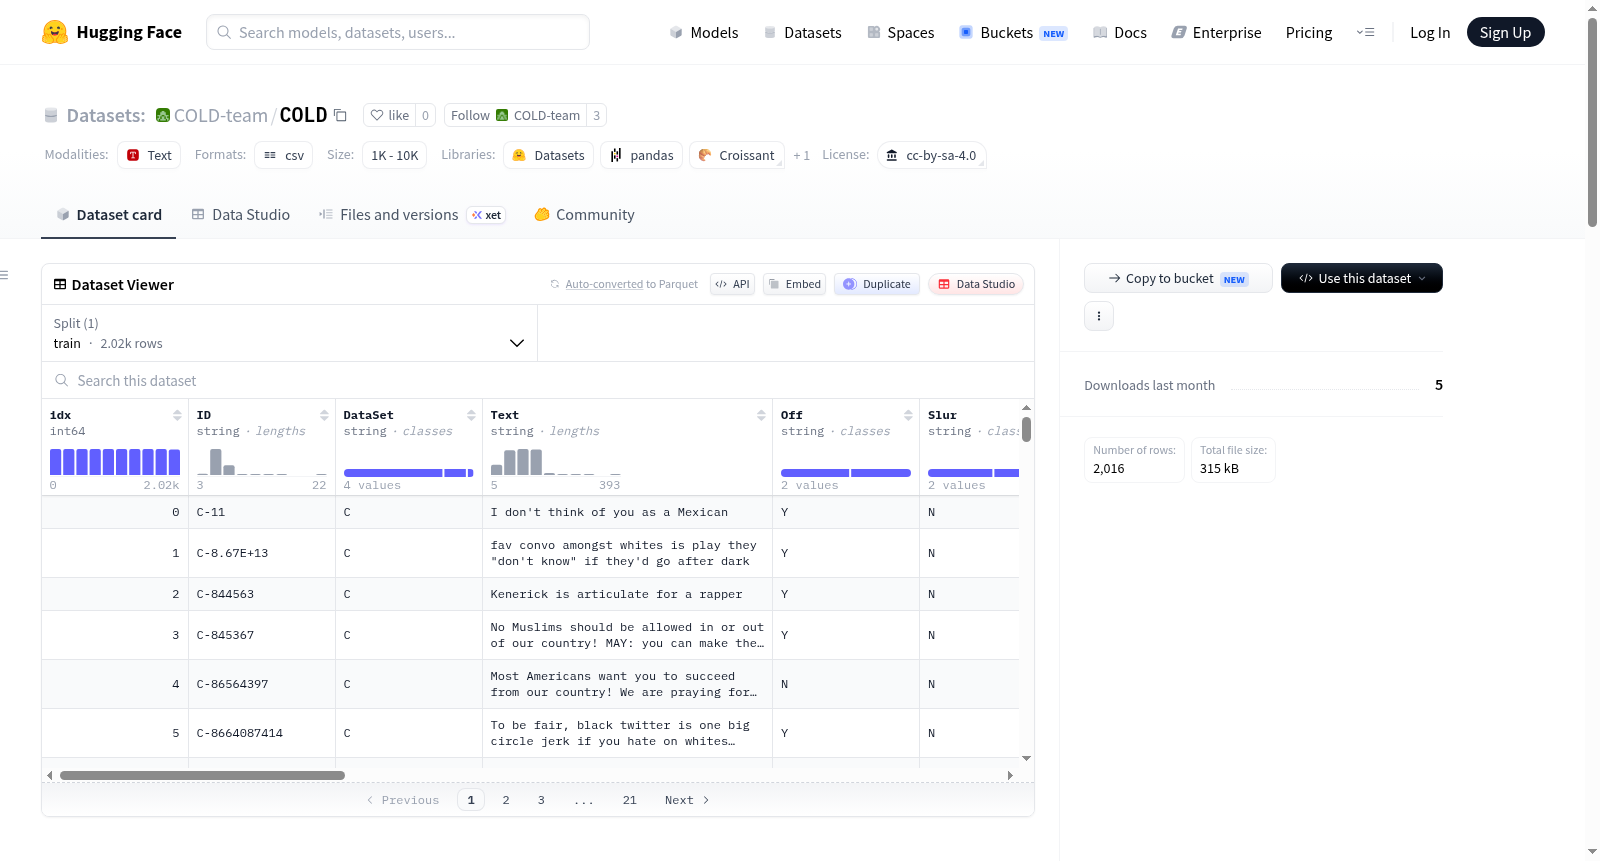This screenshot has height=861, width=1600.
Task: Click Copy to bucket button
Action: [1178, 278]
